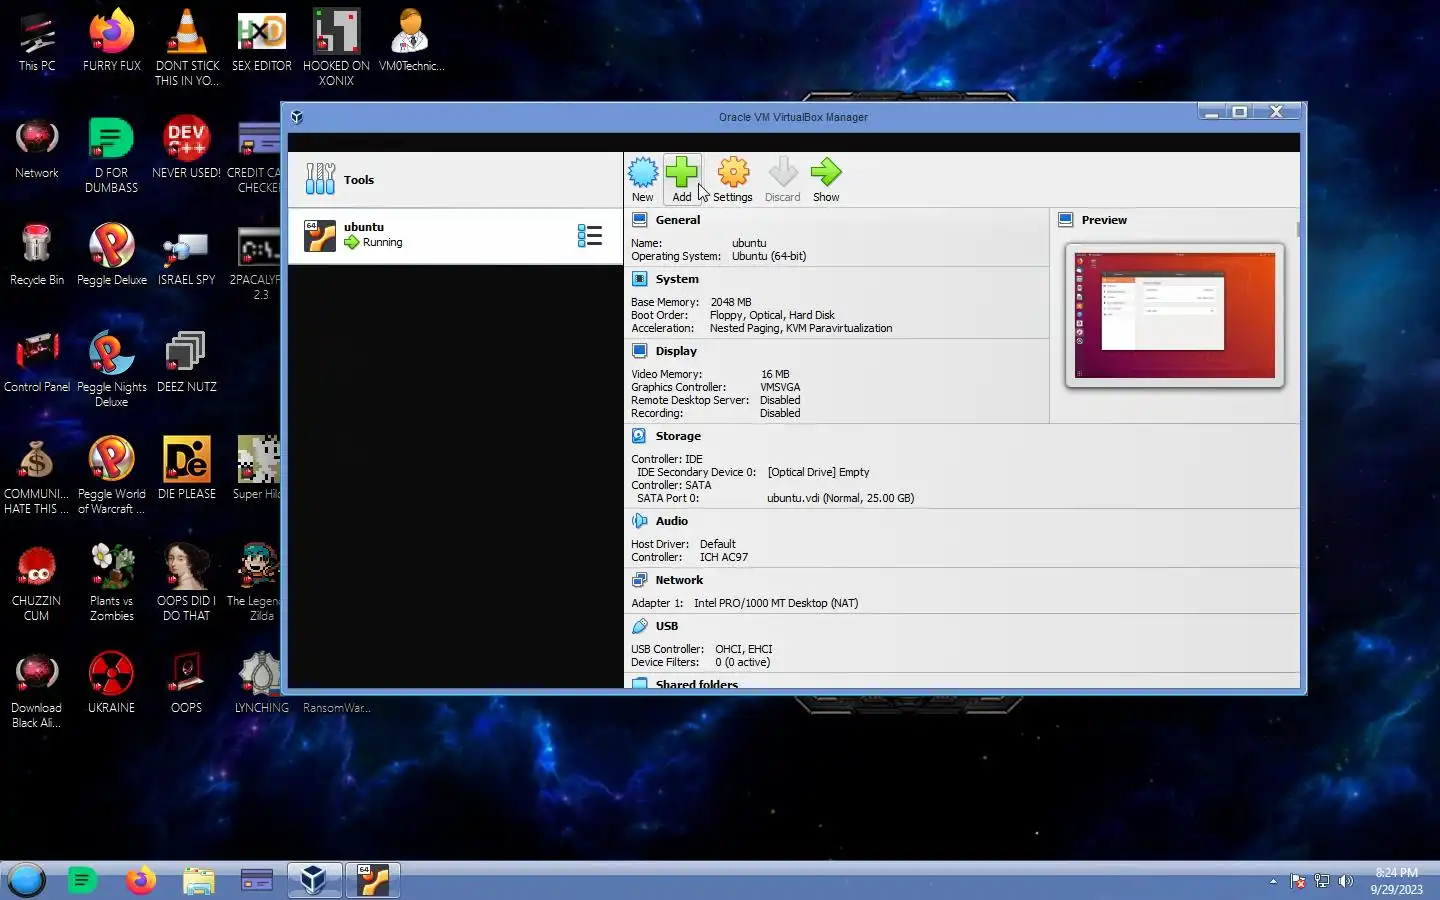Click the Storage section disk icon
This screenshot has width=1440, height=900.
point(640,436)
